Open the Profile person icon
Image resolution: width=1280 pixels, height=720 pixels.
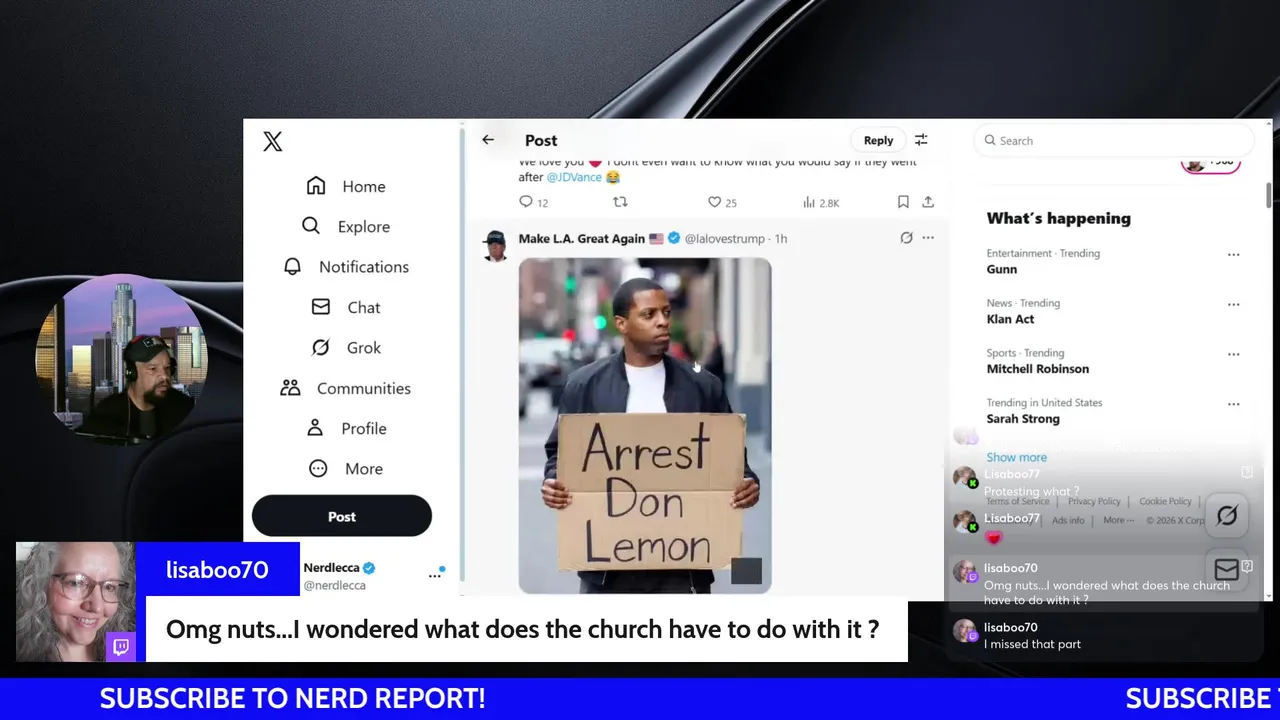[x=315, y=428]
